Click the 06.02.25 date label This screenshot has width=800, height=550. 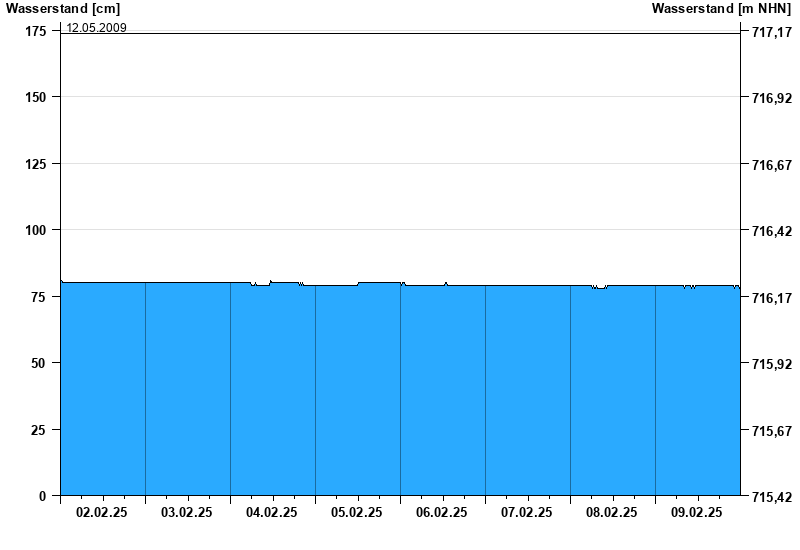pyautogui.click(x=442, y=513)
